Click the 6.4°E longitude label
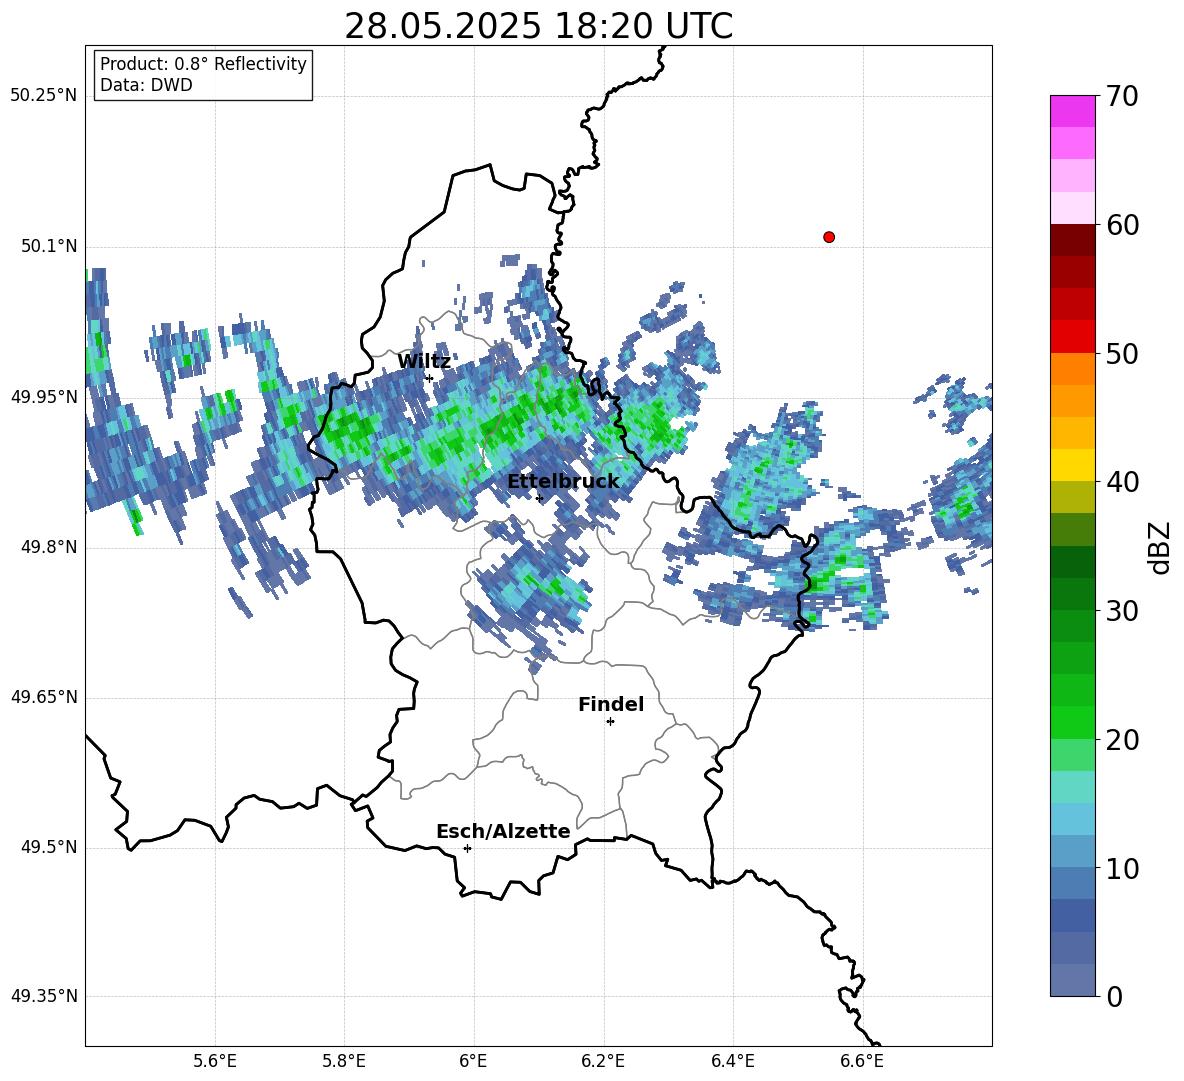Screen dimensions: 1184x1081 (732, 1061)
